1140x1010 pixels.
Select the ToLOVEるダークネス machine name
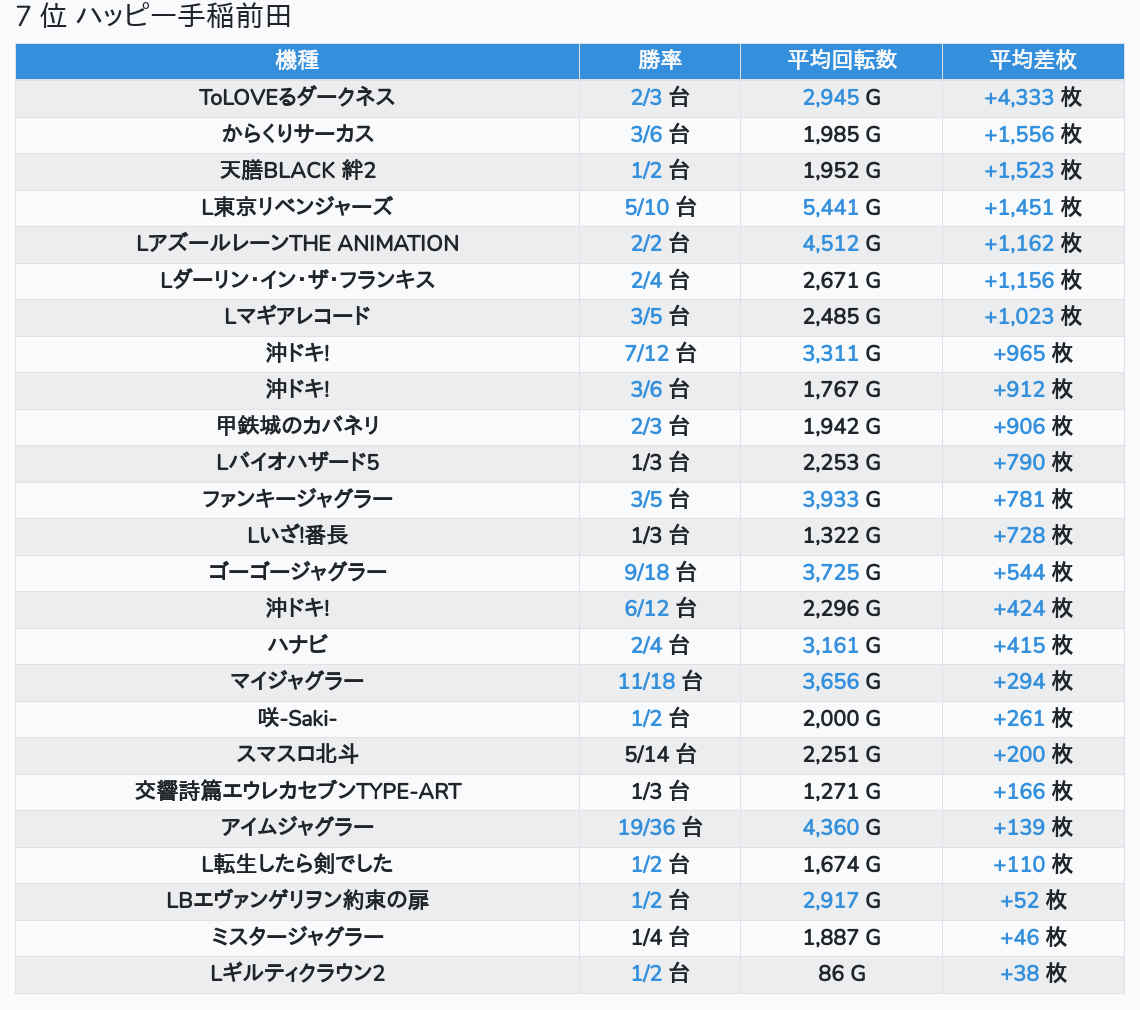(x=297, y=97)
